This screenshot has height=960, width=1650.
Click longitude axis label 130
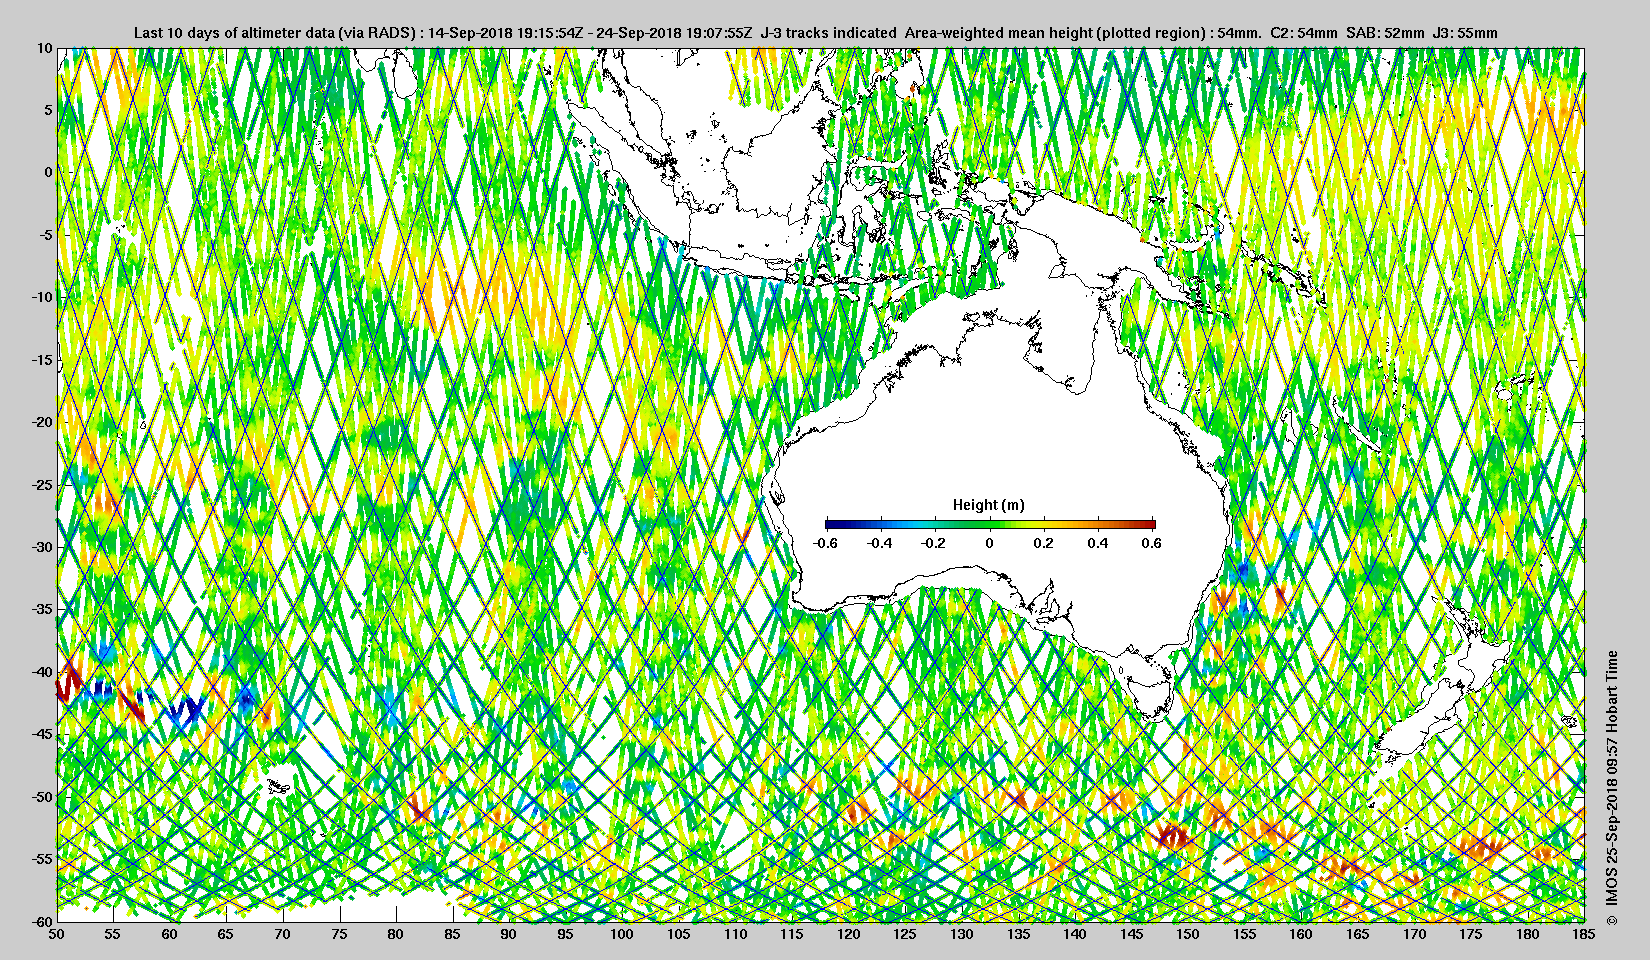(962, 934)
